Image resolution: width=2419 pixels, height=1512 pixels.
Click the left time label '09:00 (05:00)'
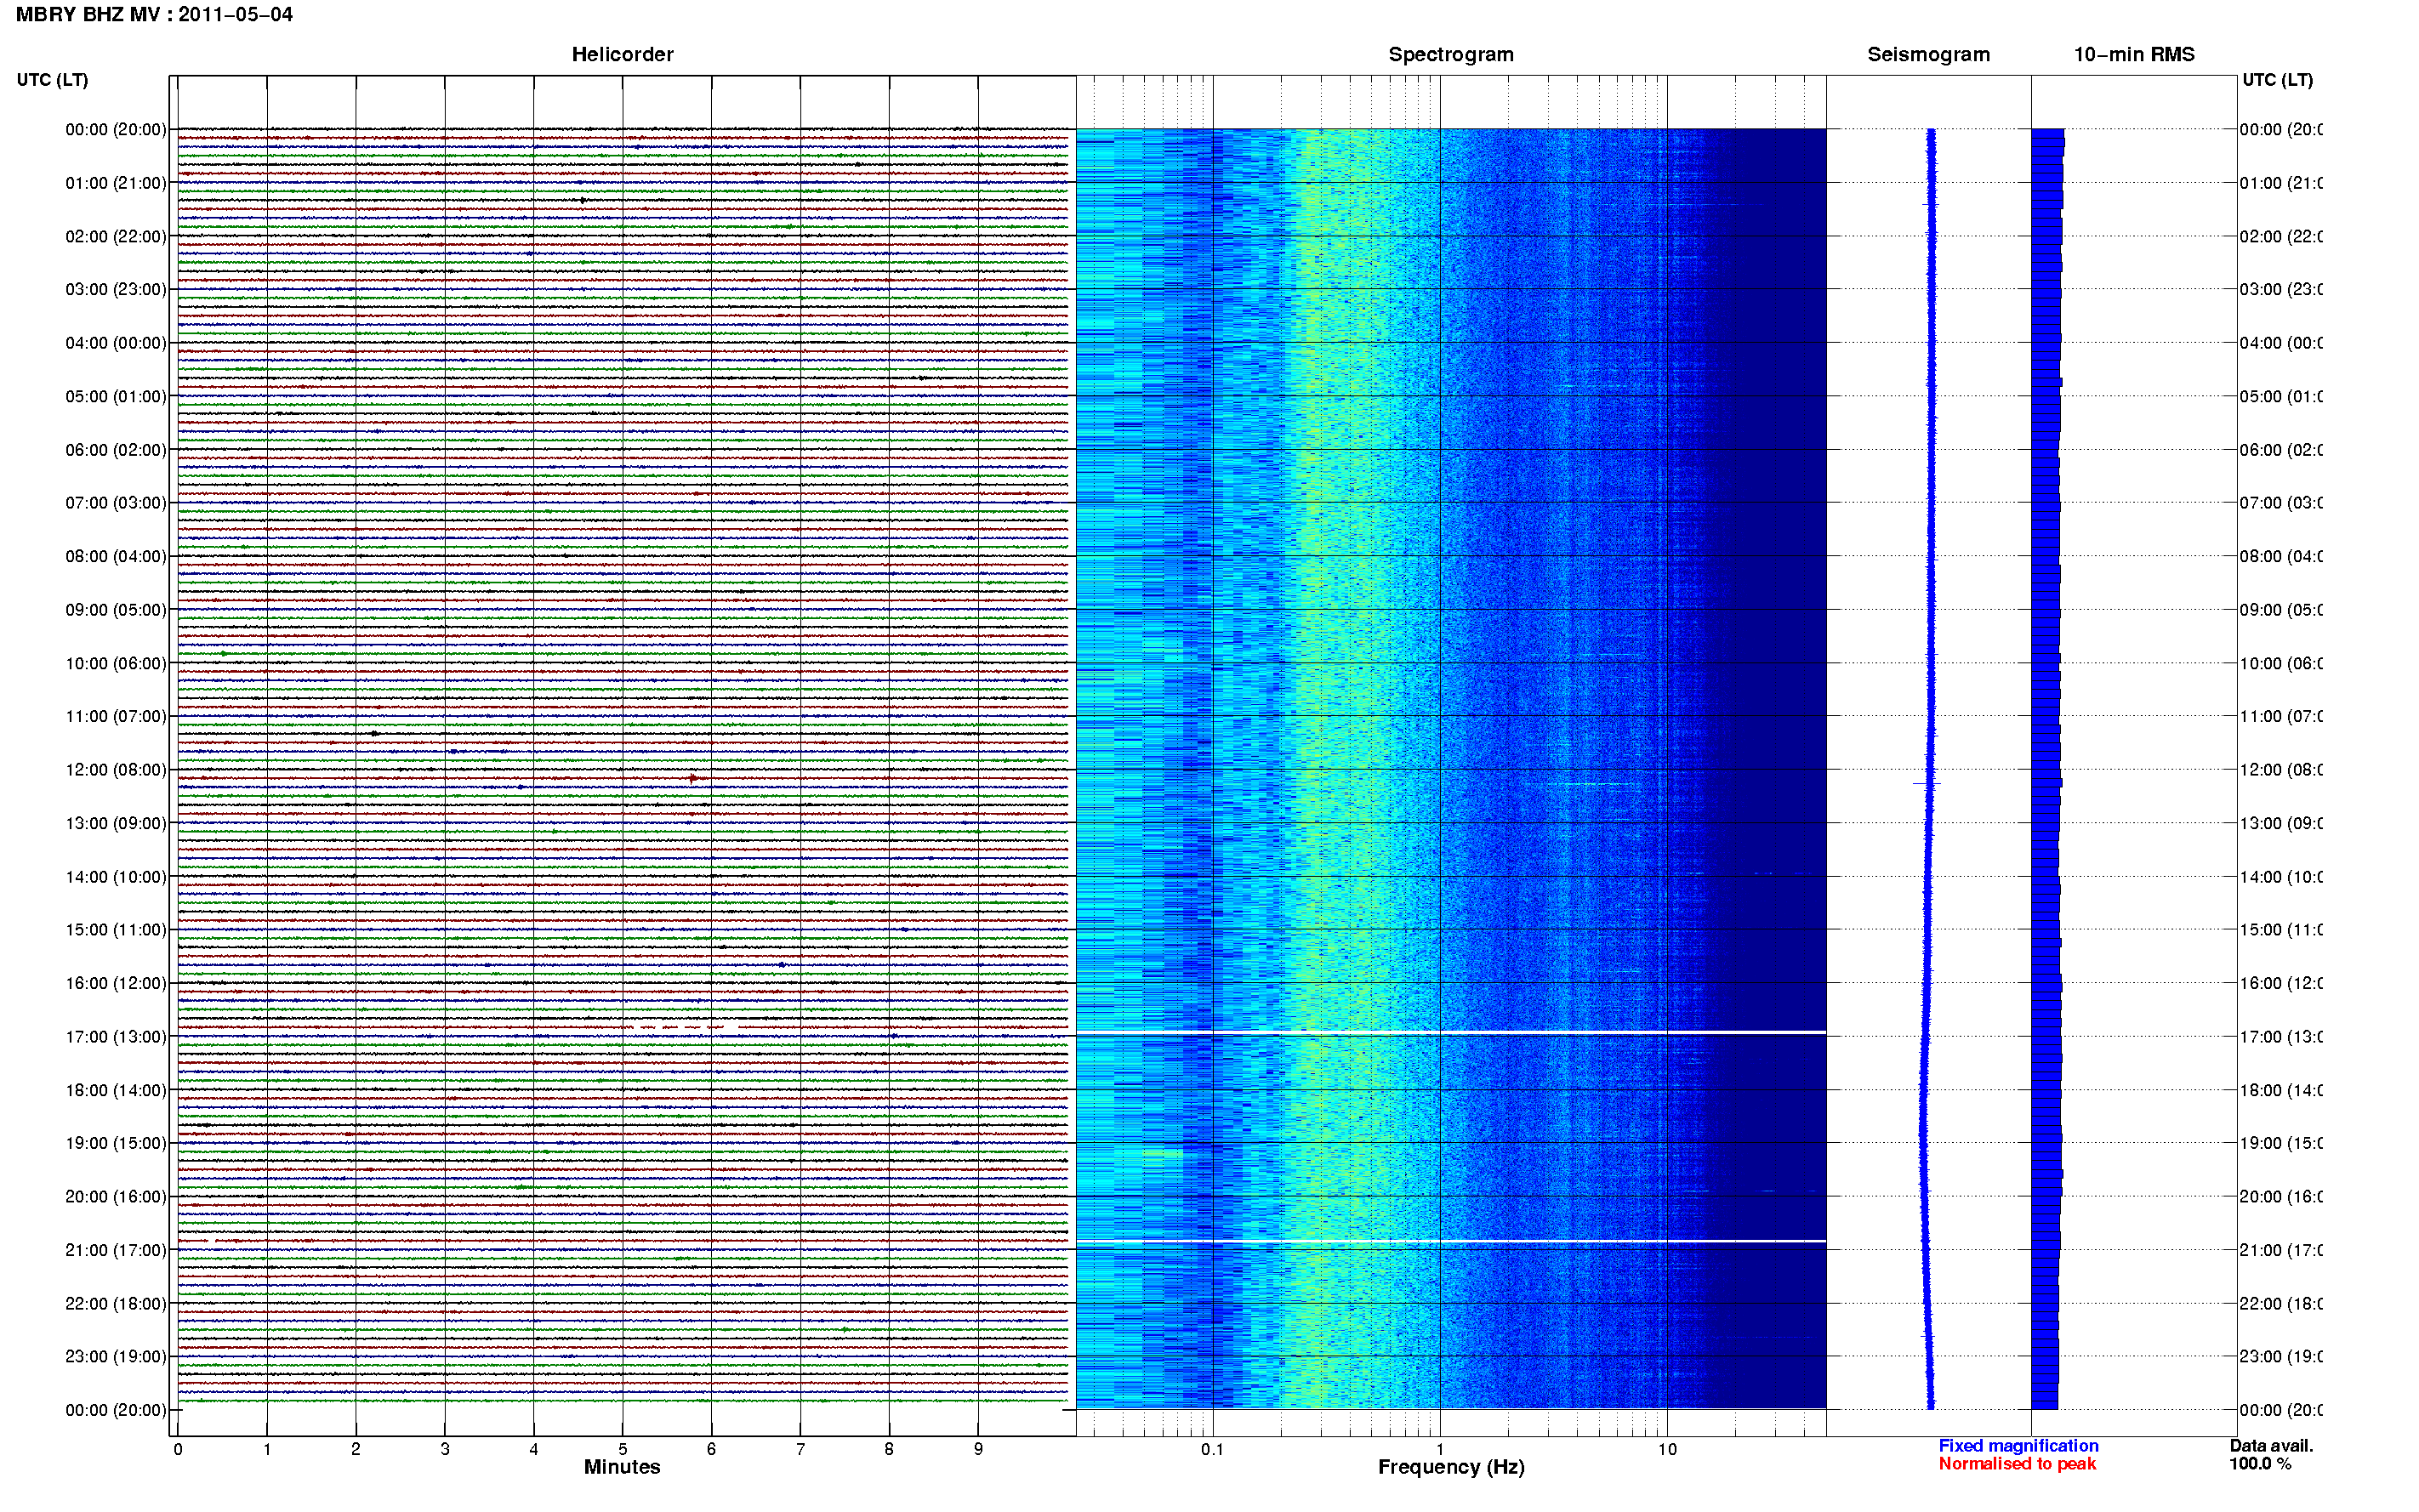[x=116, y=610]
